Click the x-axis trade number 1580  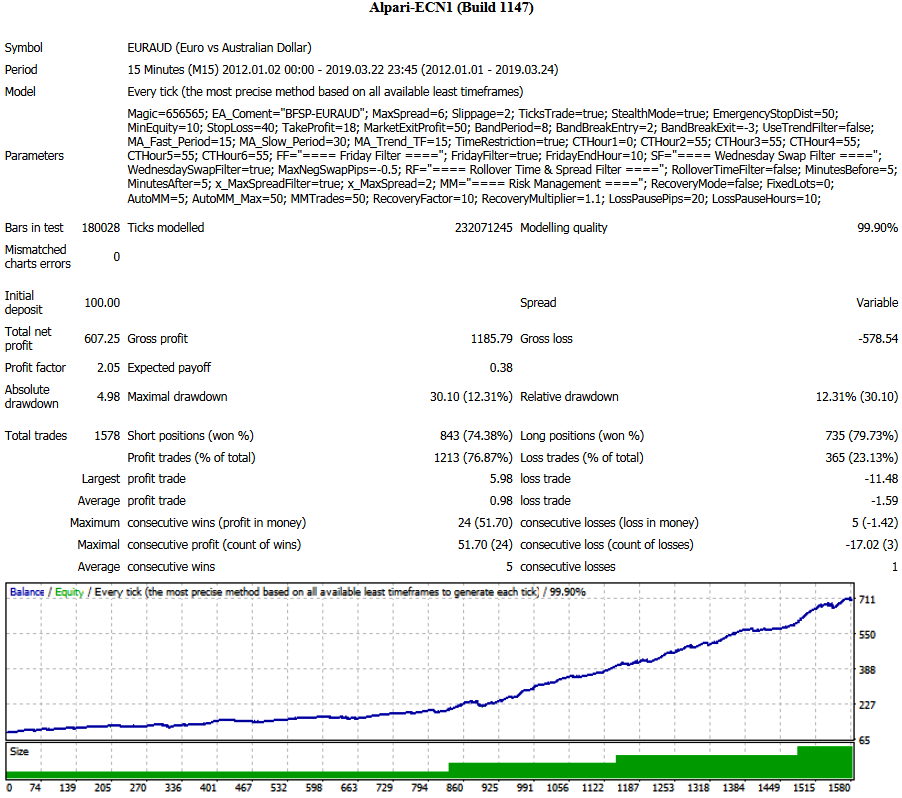tap(839, 788)
